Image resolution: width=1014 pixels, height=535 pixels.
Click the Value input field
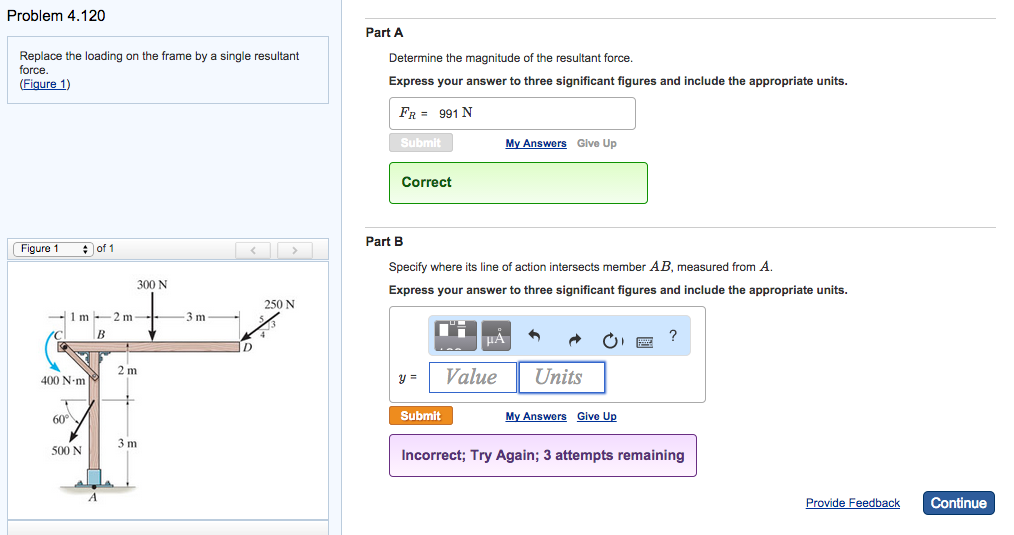point(472,377)
